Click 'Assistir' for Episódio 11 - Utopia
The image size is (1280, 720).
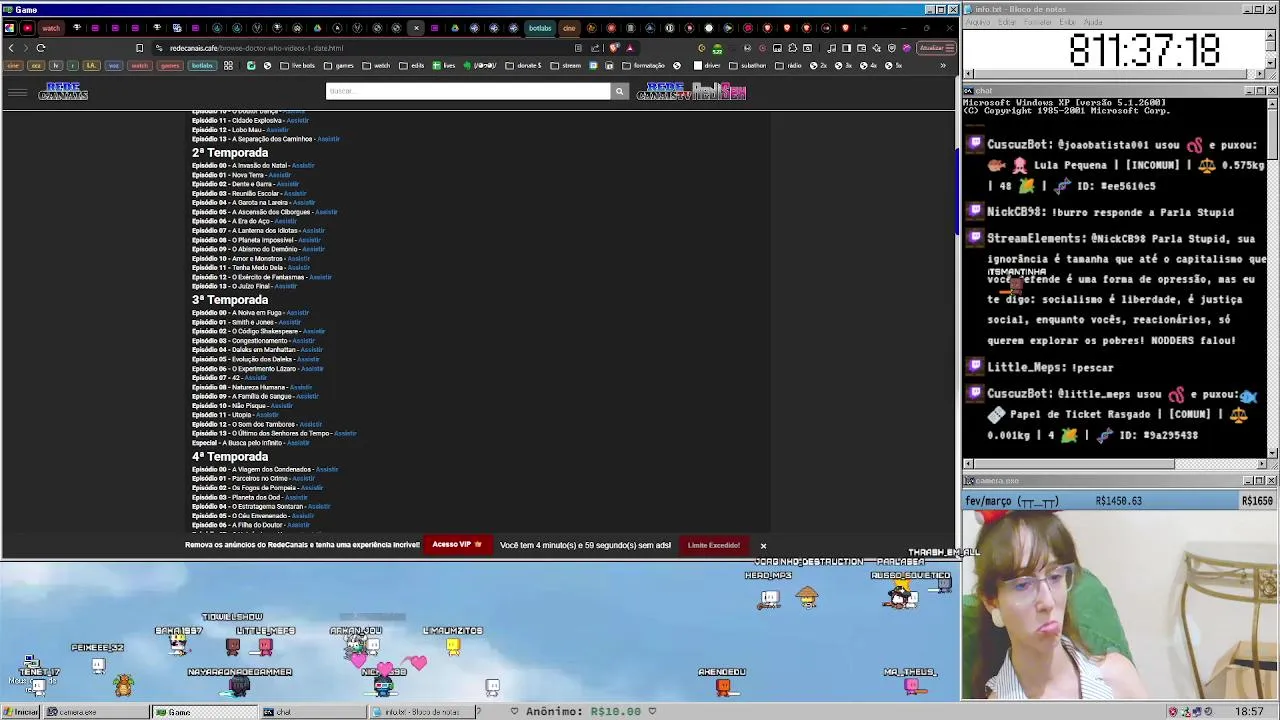[267, 415]
